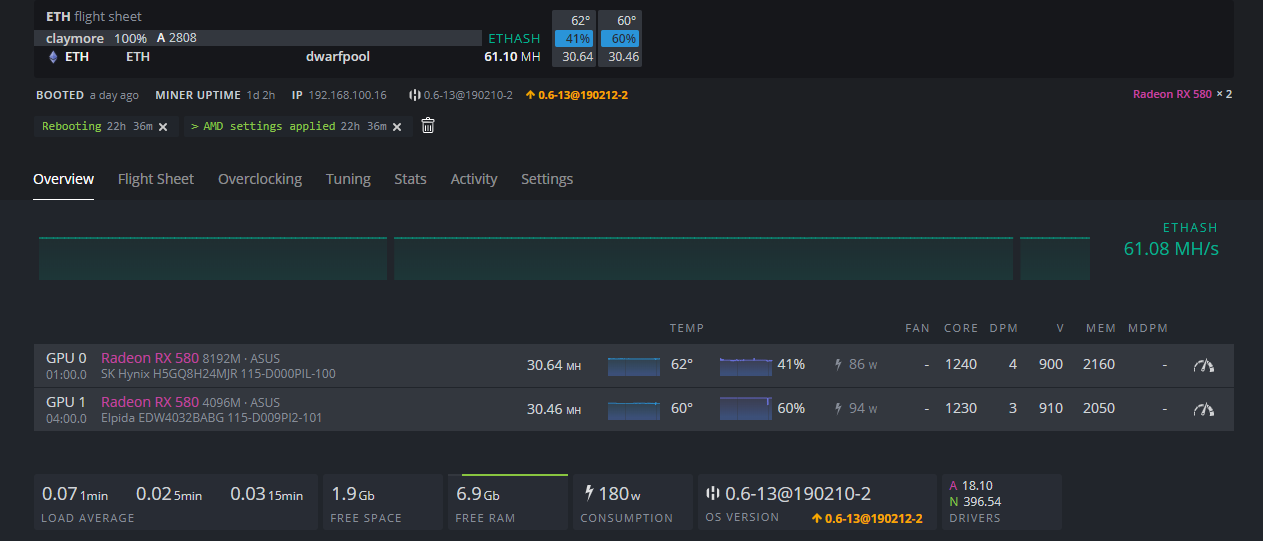Switch to the Flight Sheet tab
The width and height of the screenshot is (1263, 541).
156,179
